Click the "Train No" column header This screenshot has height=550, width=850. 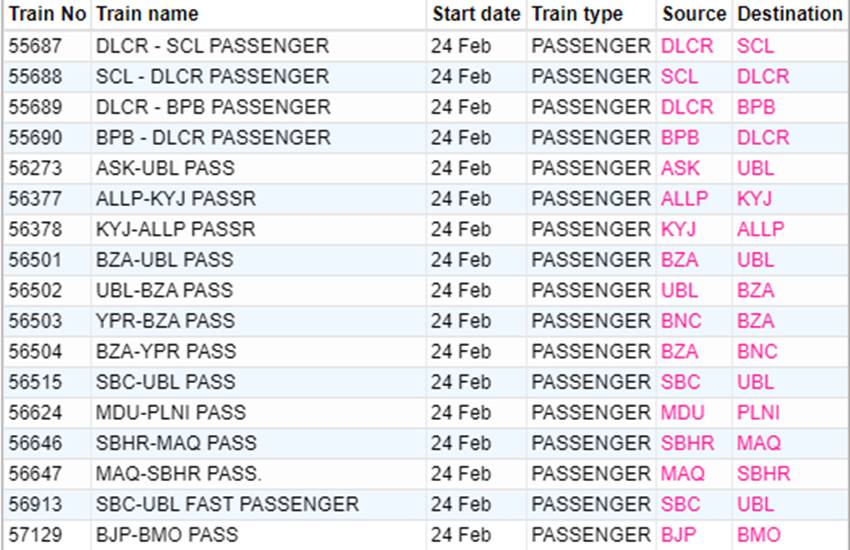(47, 14)
